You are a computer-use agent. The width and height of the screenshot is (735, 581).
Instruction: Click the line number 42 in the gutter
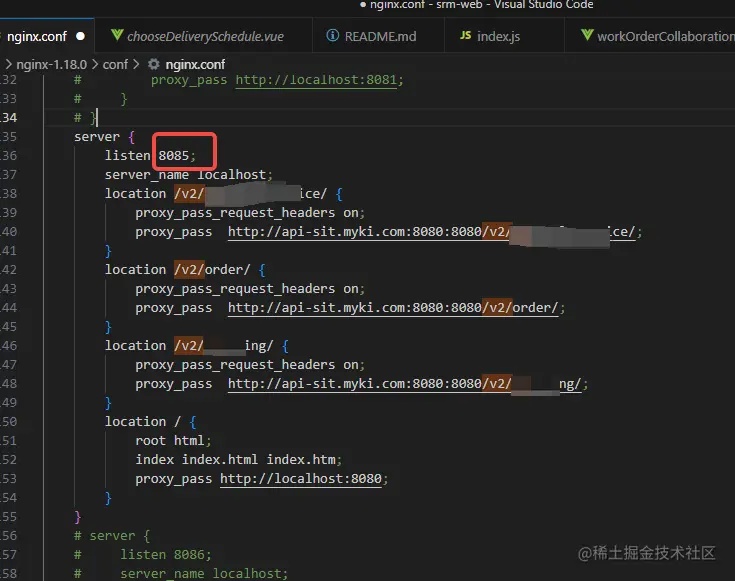point(8,270)
